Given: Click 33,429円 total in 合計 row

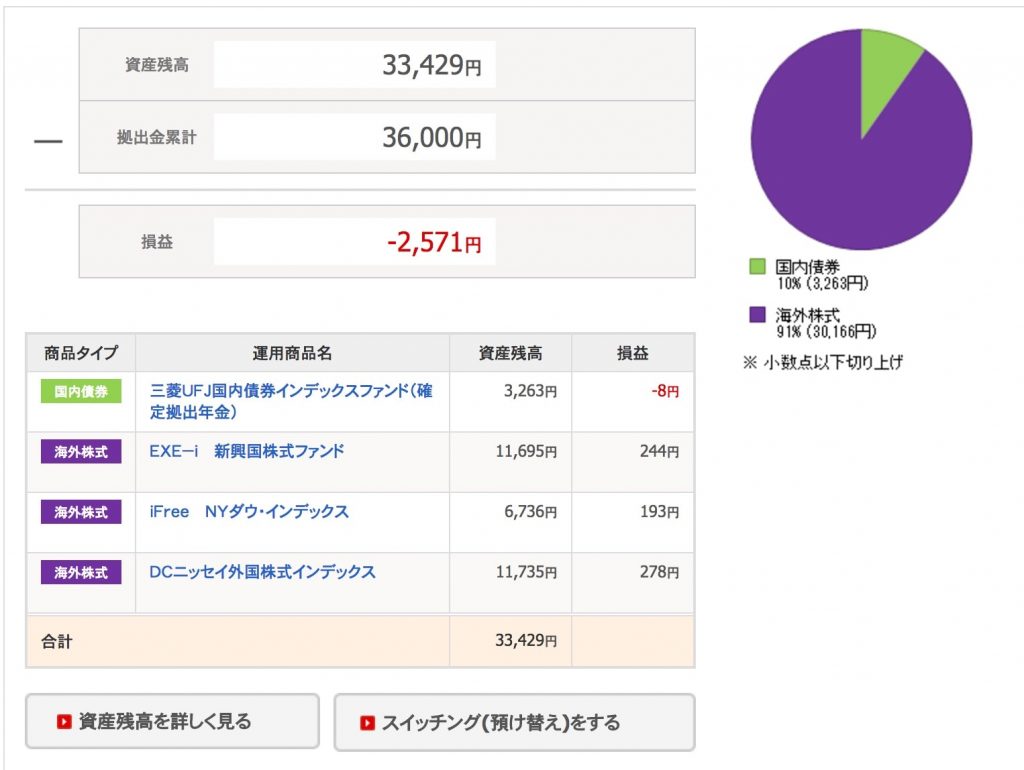Looking at the screenshot, I should point(526,640).
